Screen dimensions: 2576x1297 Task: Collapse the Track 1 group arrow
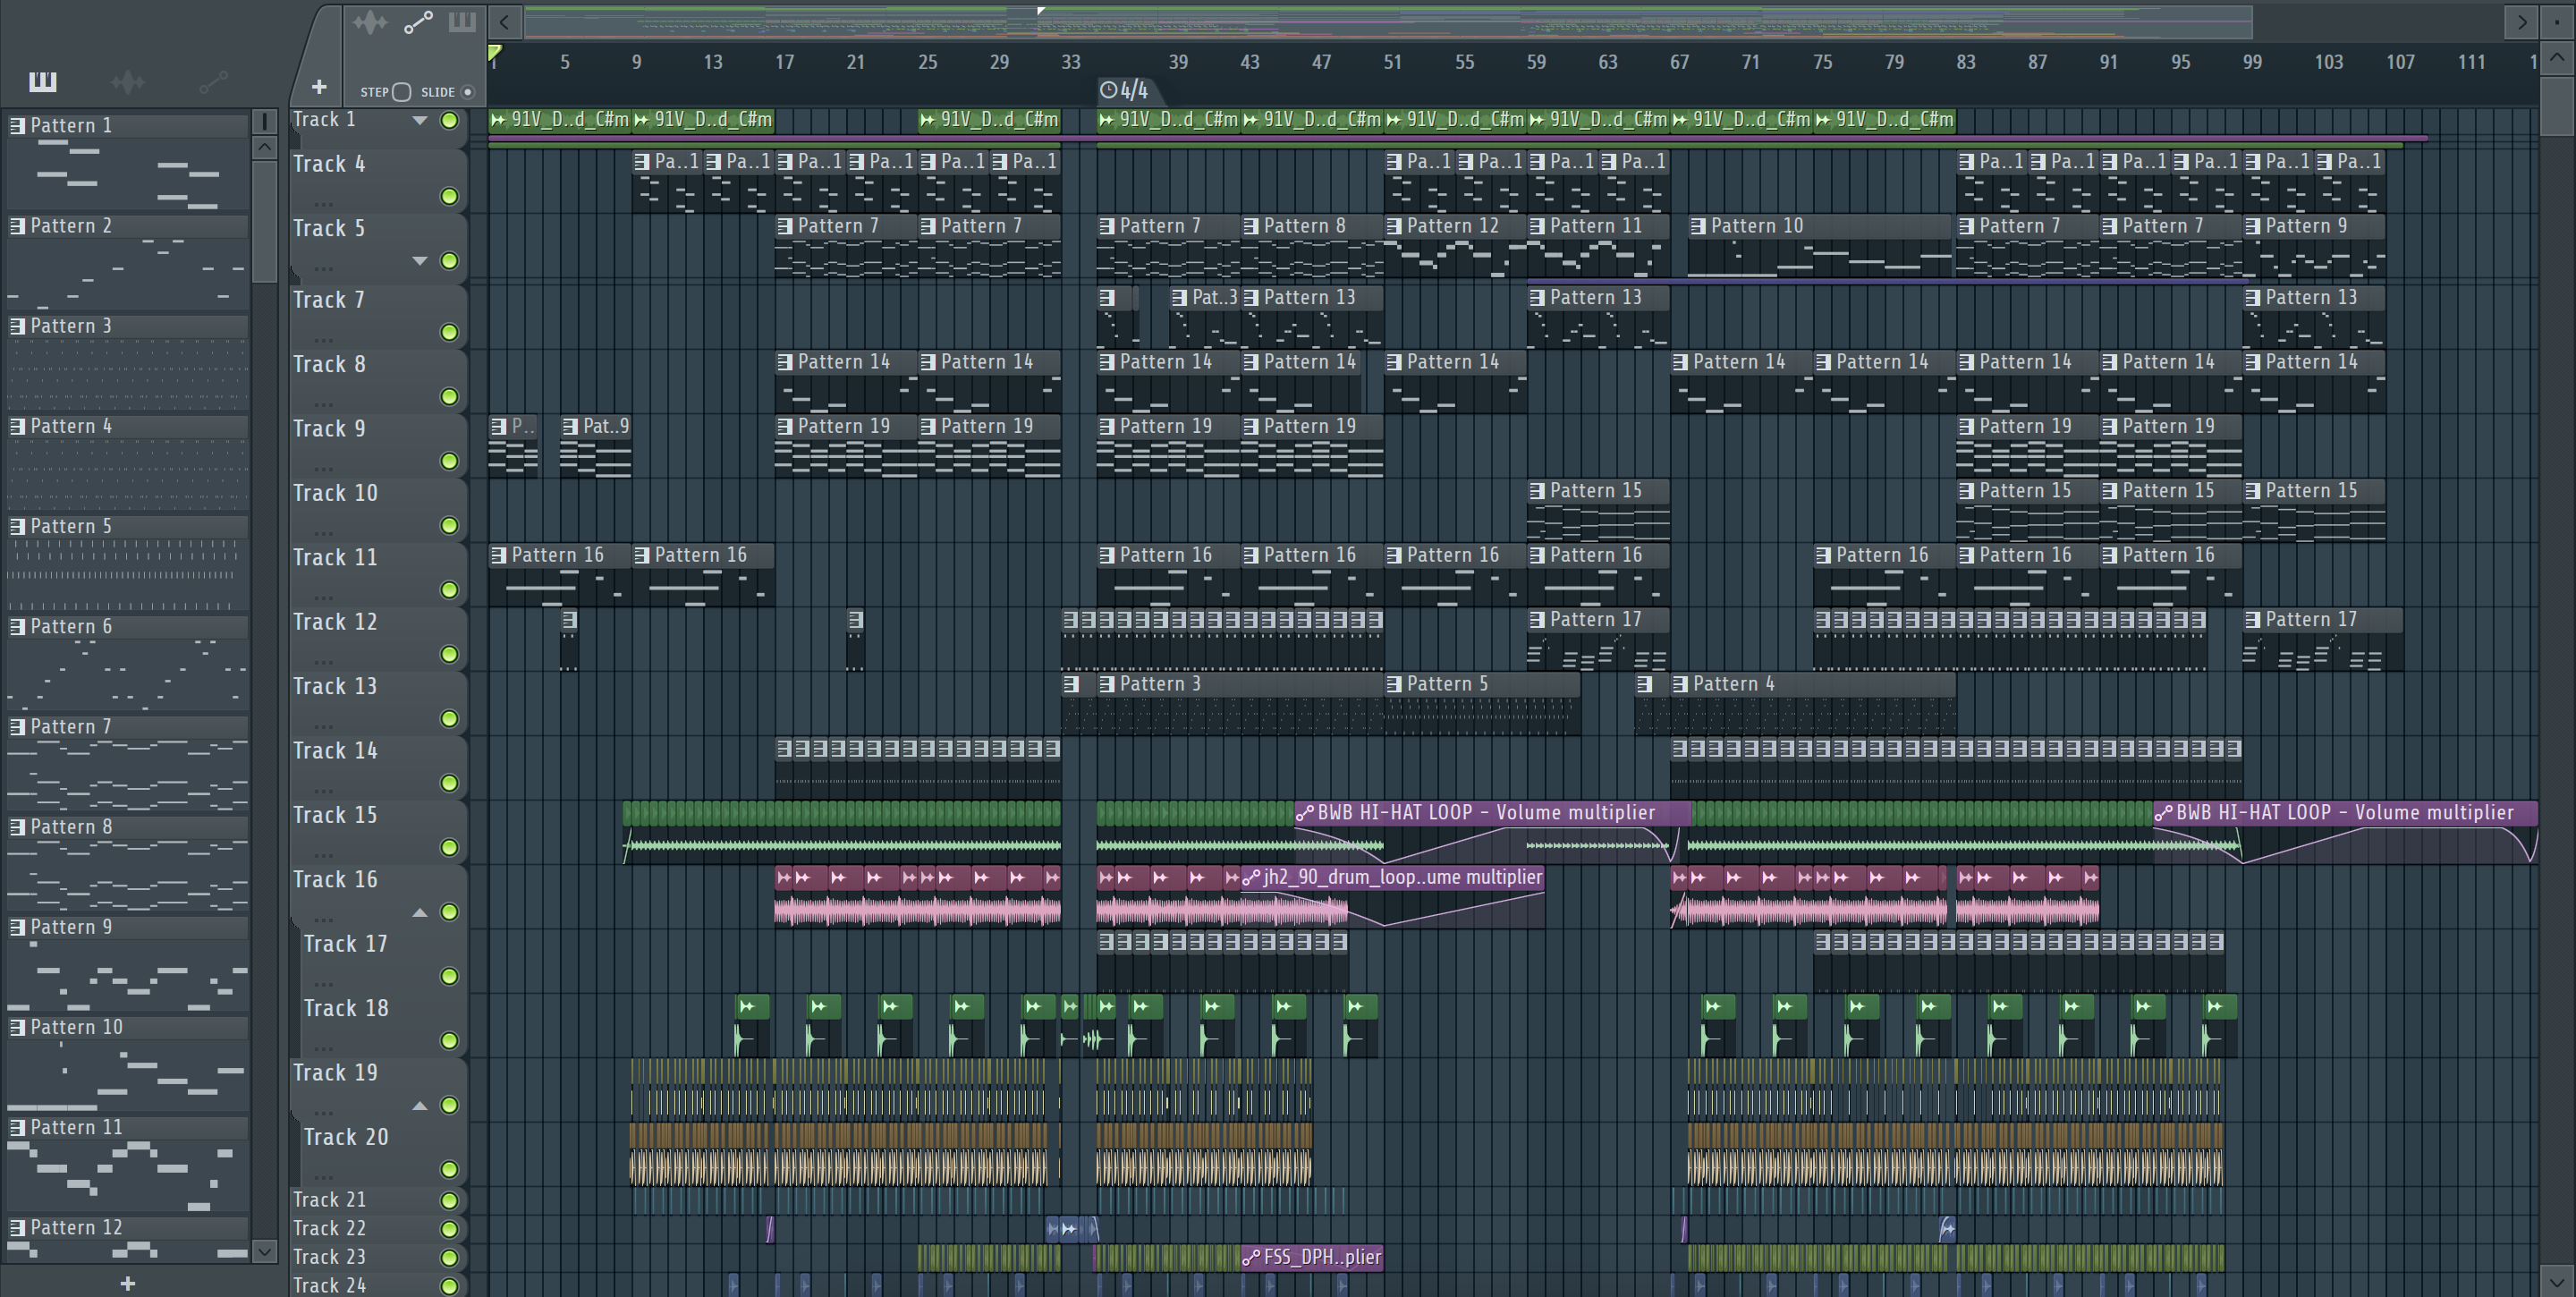[x=420, y=120]
